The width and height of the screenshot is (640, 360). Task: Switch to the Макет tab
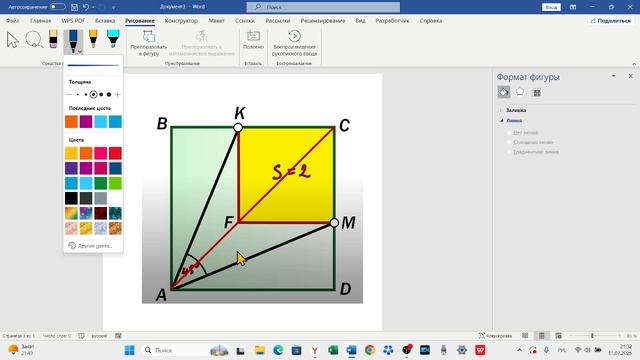click(x=216, y=20)
